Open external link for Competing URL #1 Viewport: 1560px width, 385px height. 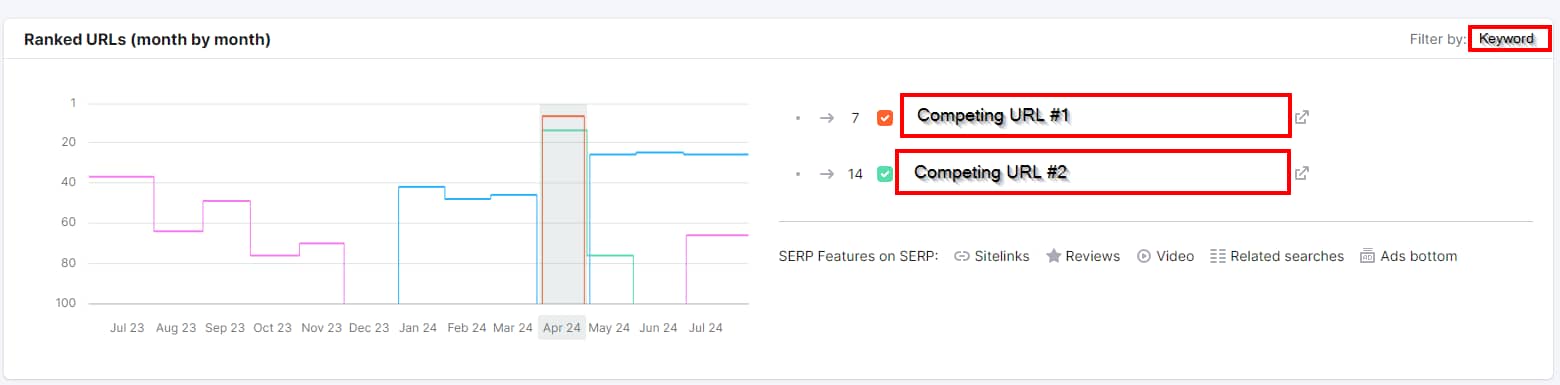[1301, 117]
